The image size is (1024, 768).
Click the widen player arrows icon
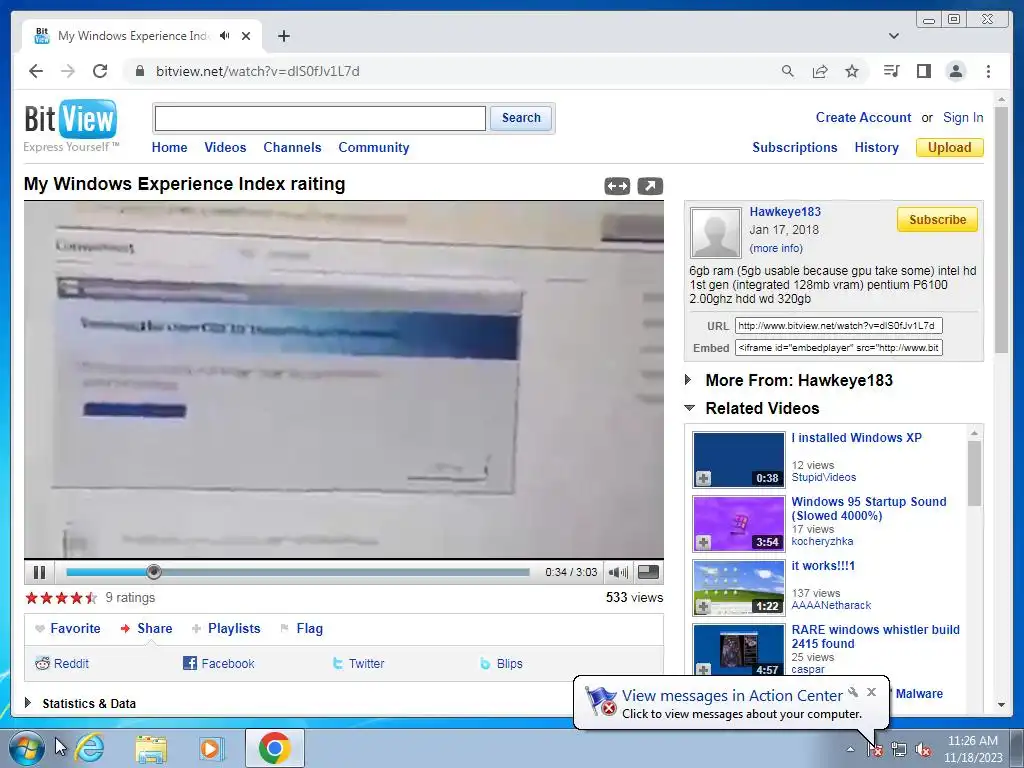coord(617,186)
